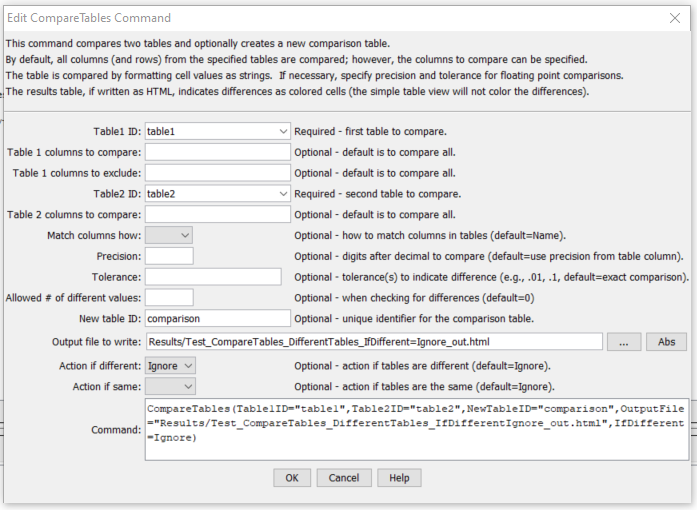This screenshot has height=510, width=697.
Task: Confirm the dialog with OK
Action: [x=292, y=478]
